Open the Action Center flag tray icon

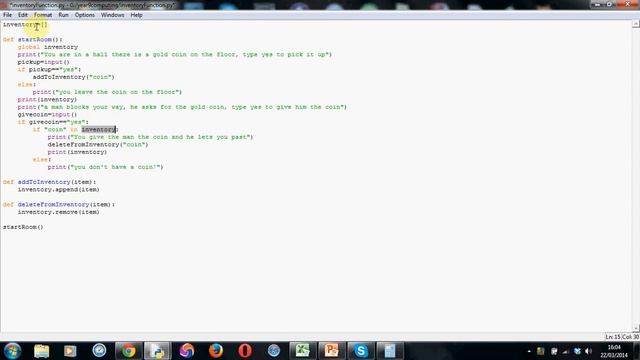(x=554, y=351)
